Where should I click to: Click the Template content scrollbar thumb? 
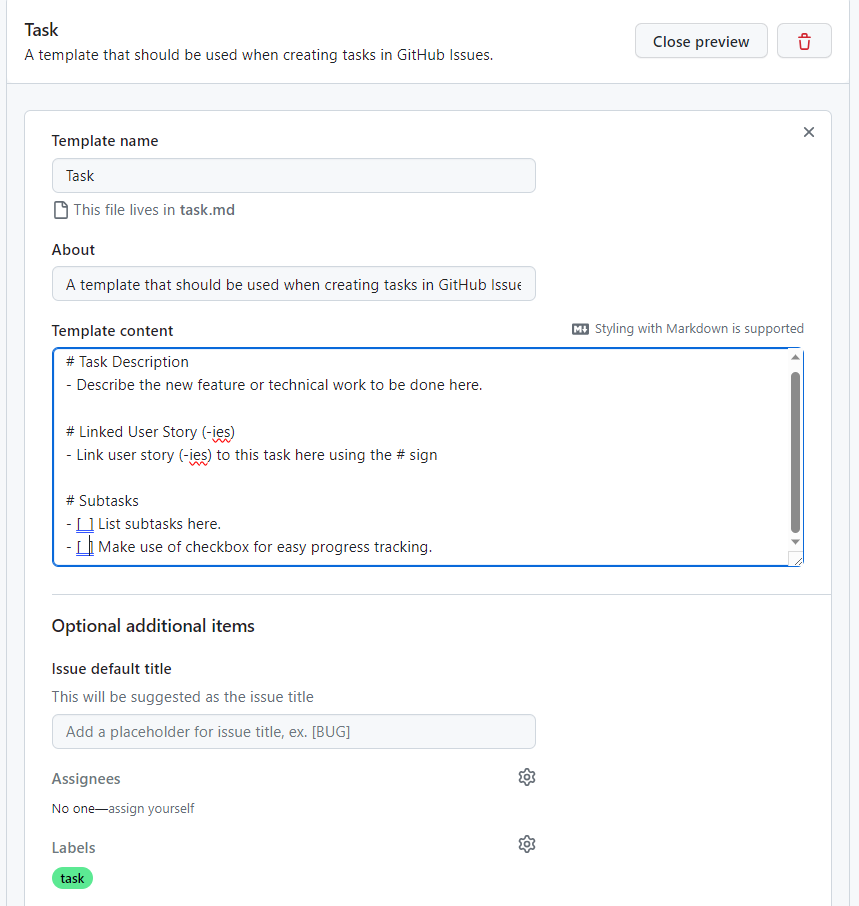pyautogui.click(x=795, y=452)
